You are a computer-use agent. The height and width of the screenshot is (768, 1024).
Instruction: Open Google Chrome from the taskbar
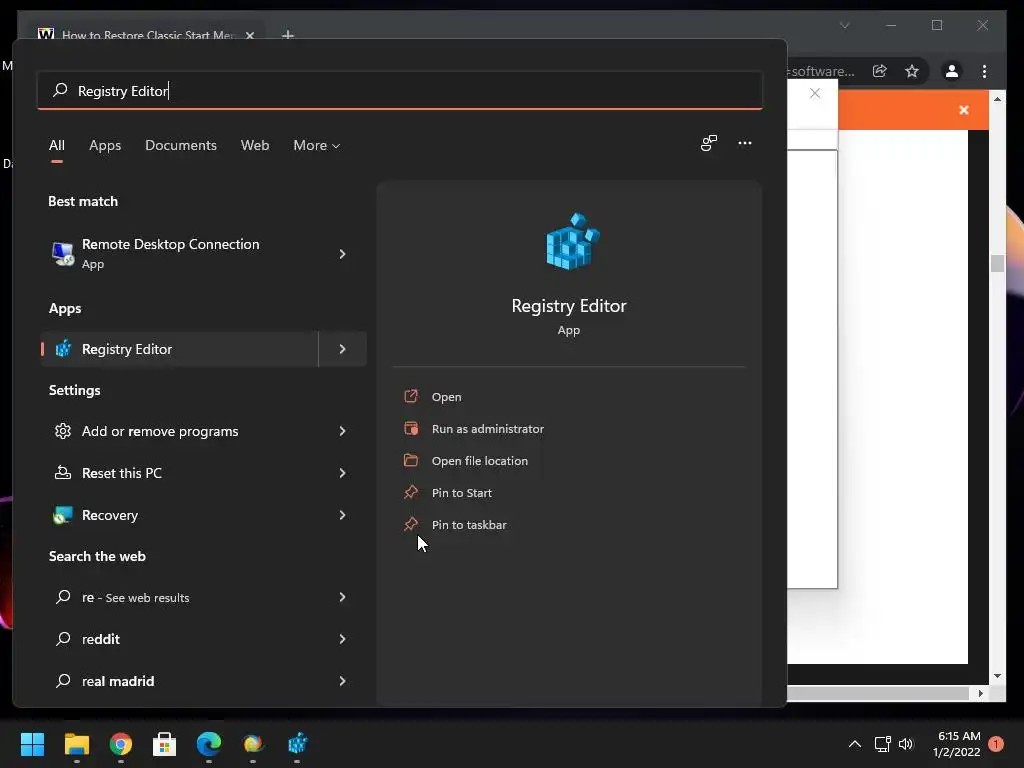click(x=121, y=743)
